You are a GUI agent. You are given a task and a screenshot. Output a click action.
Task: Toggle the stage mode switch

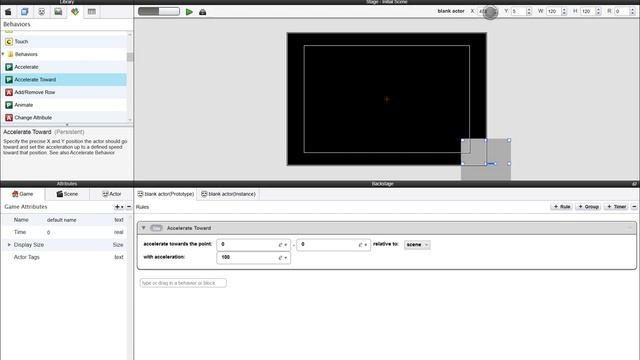point(159,11)
